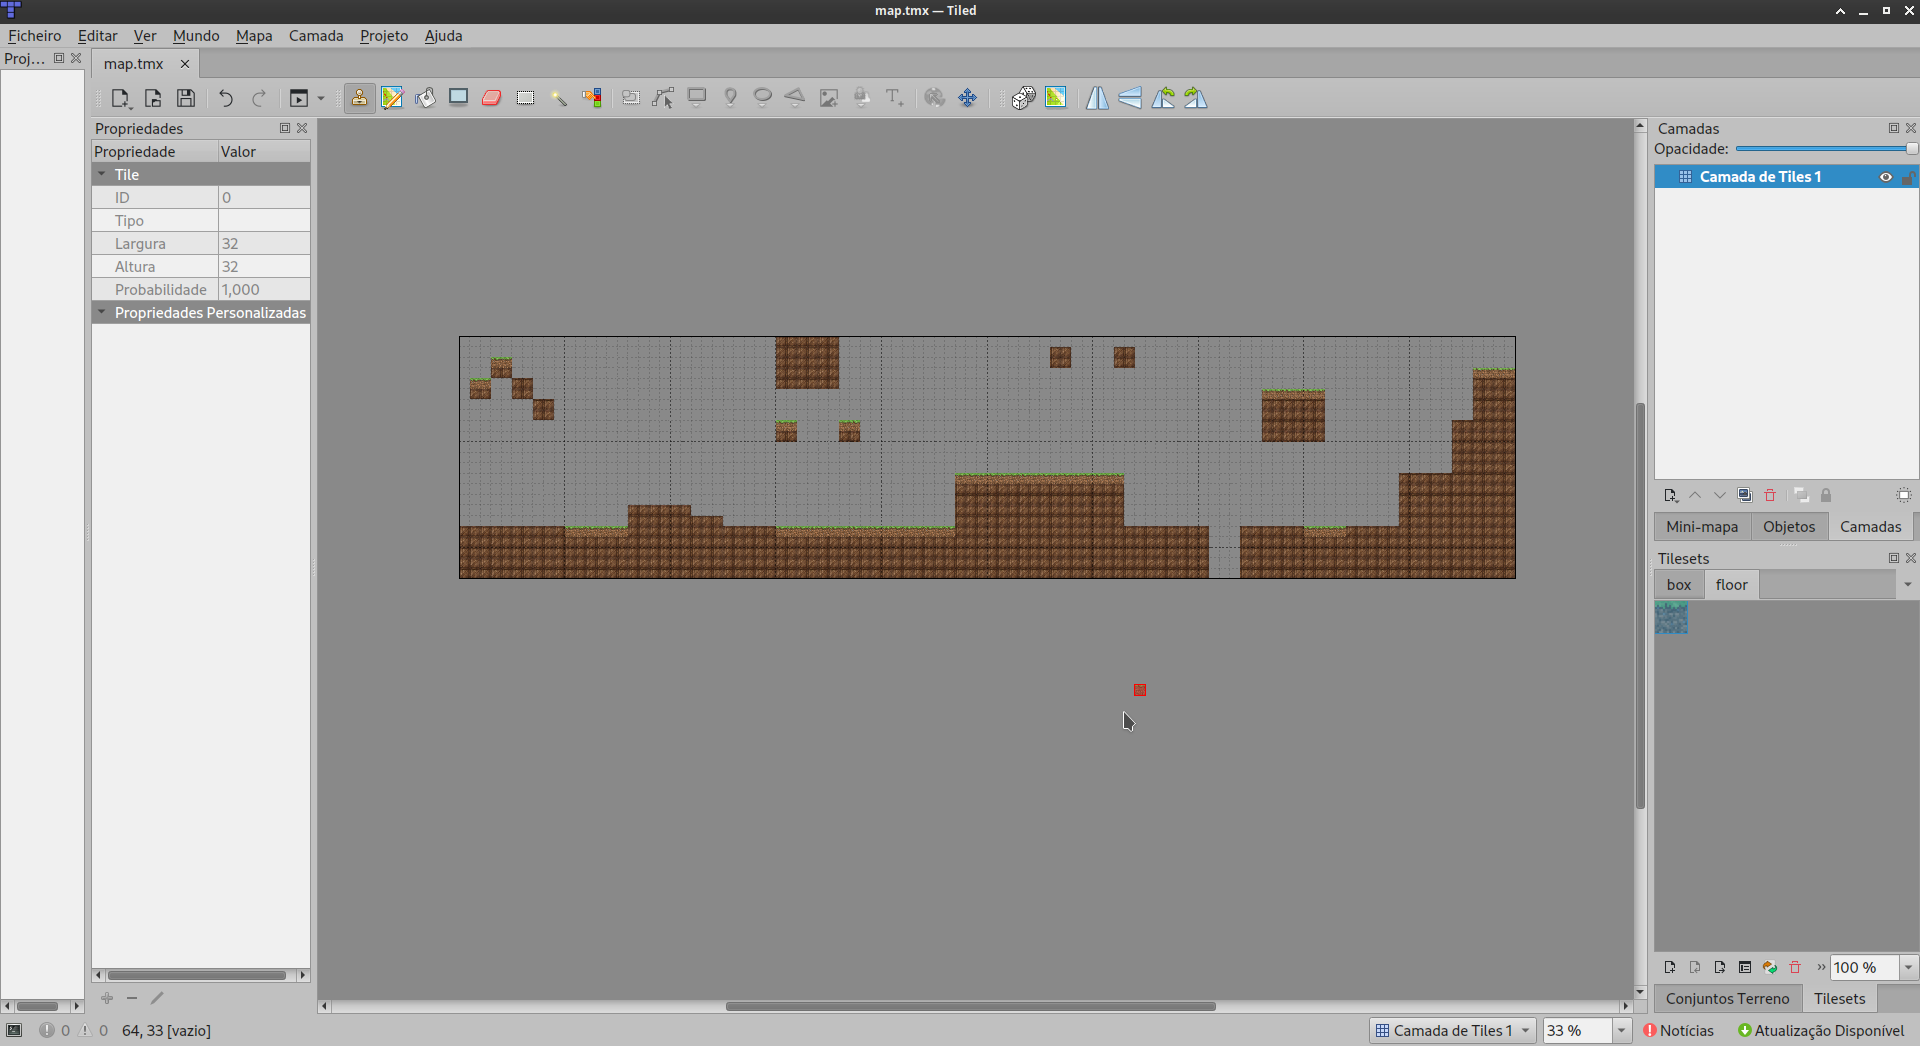
Task: Delete the selected layer with trash icon
Action: tap(1770, 496)
